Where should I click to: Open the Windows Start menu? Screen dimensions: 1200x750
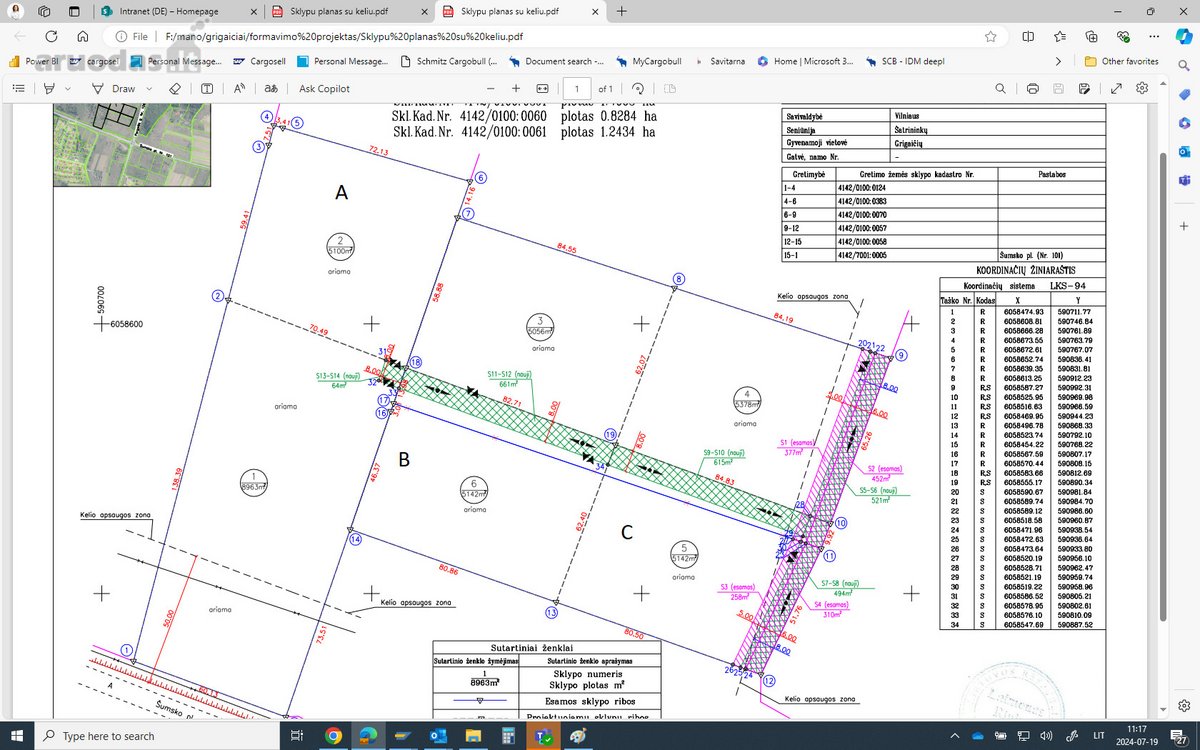click(18, 735)
